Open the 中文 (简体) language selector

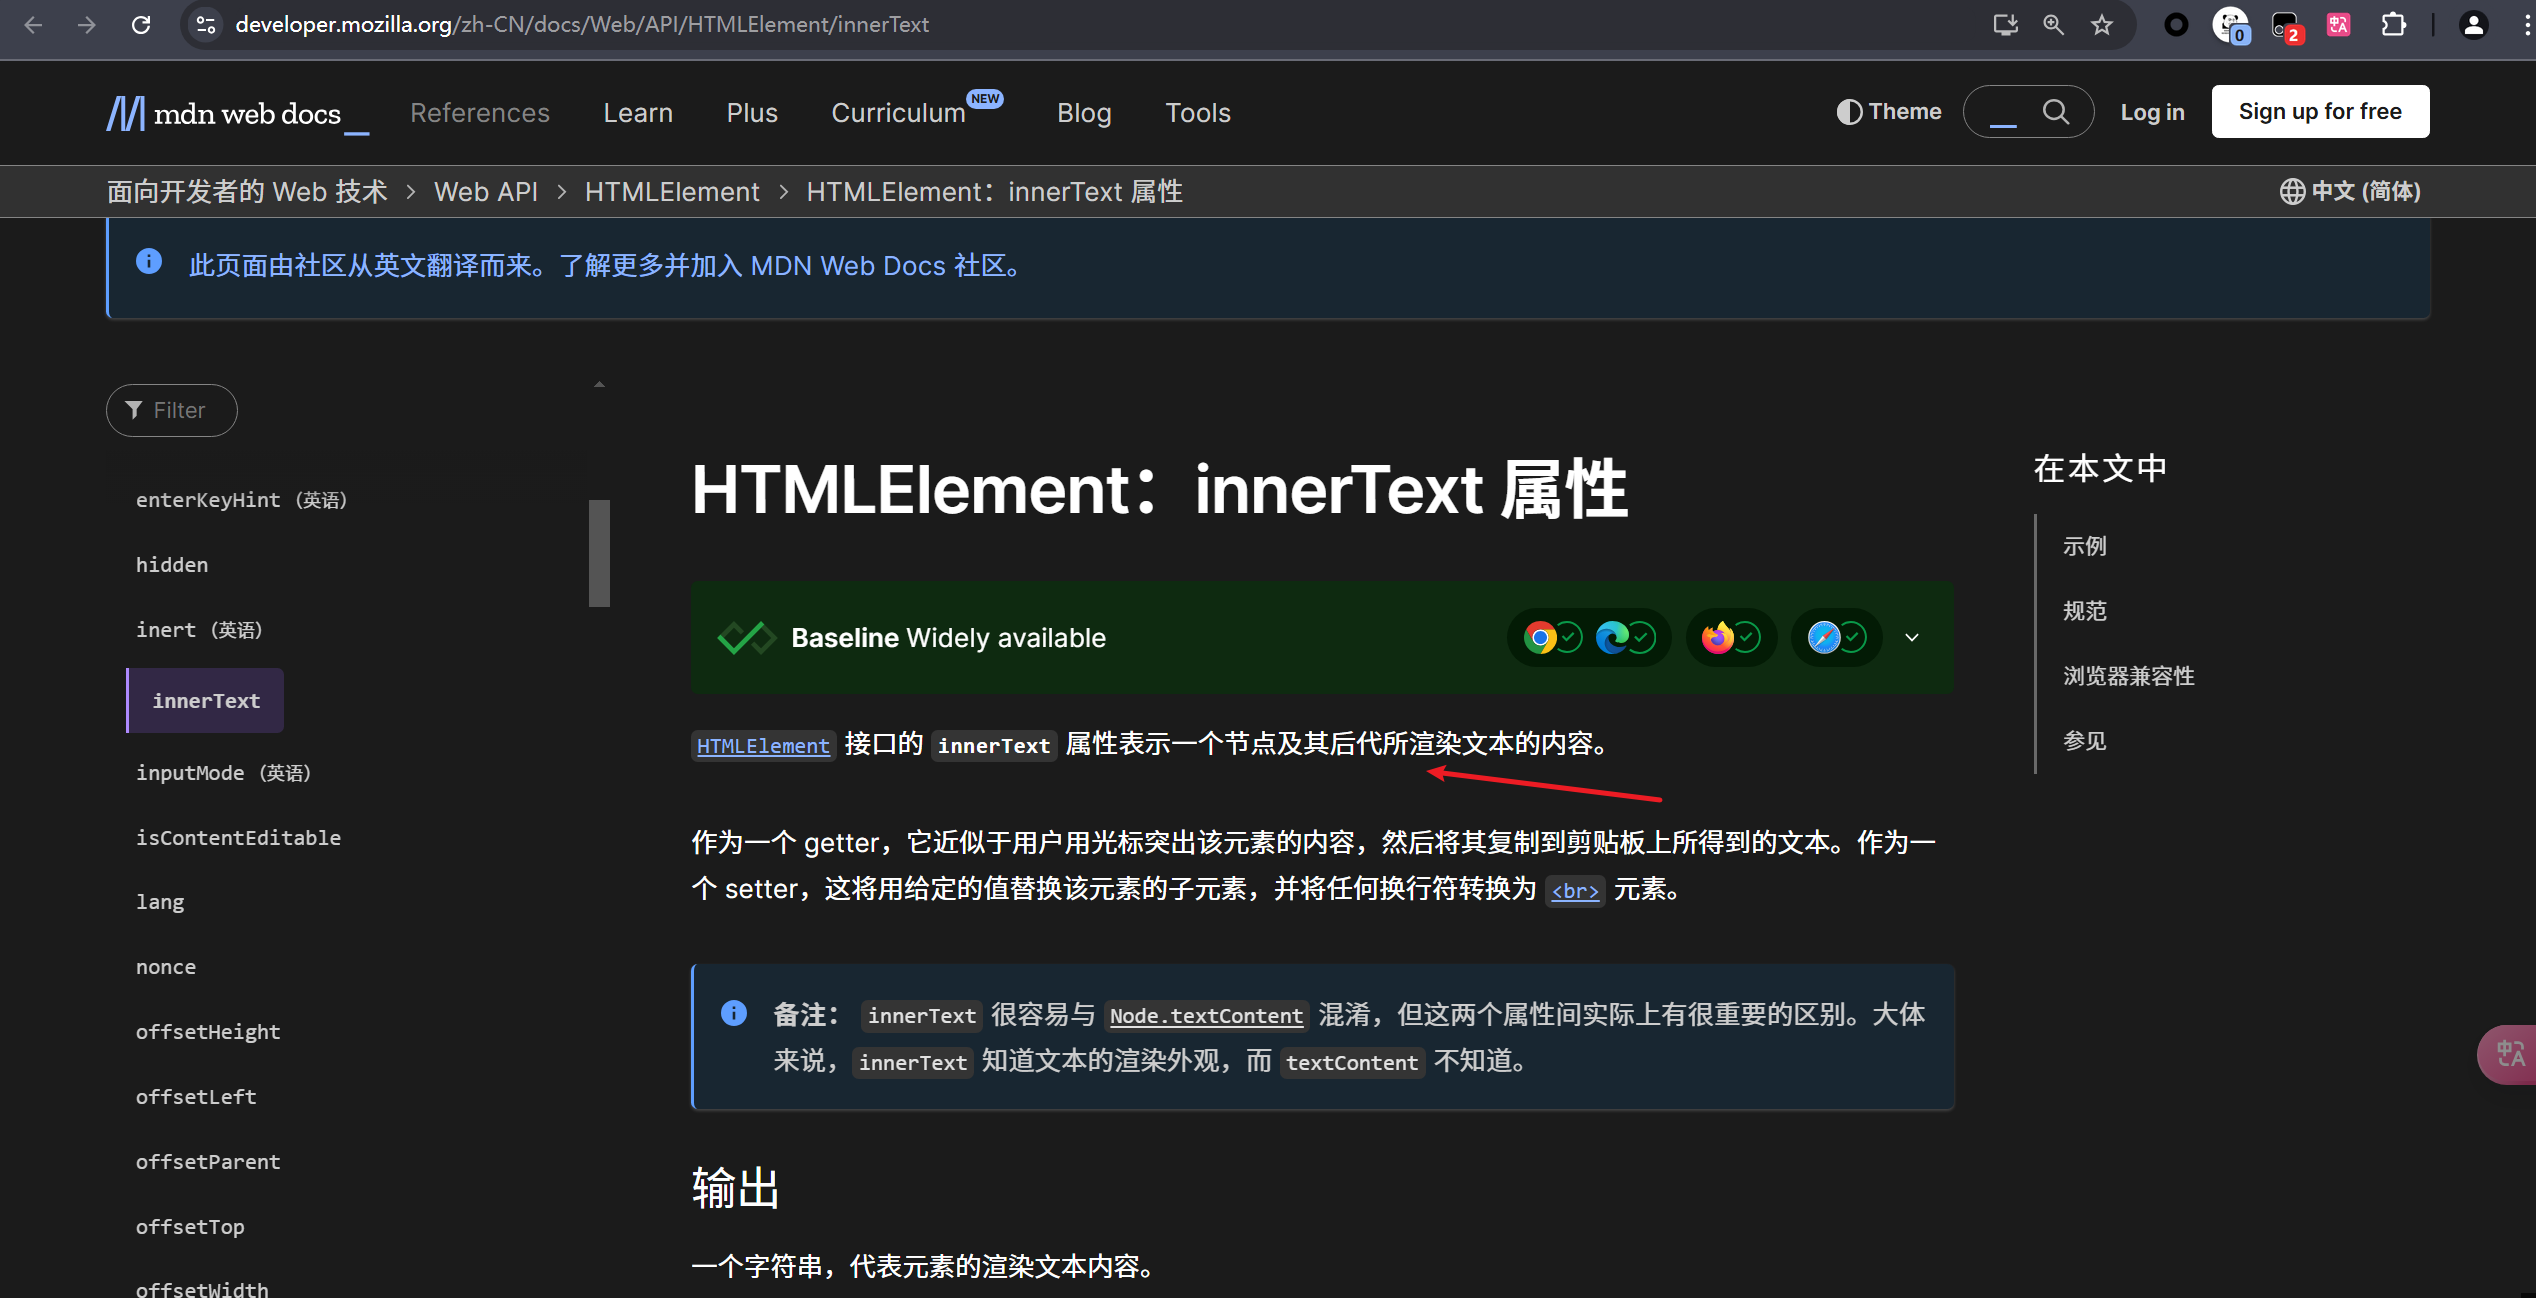pos(2350,191)
